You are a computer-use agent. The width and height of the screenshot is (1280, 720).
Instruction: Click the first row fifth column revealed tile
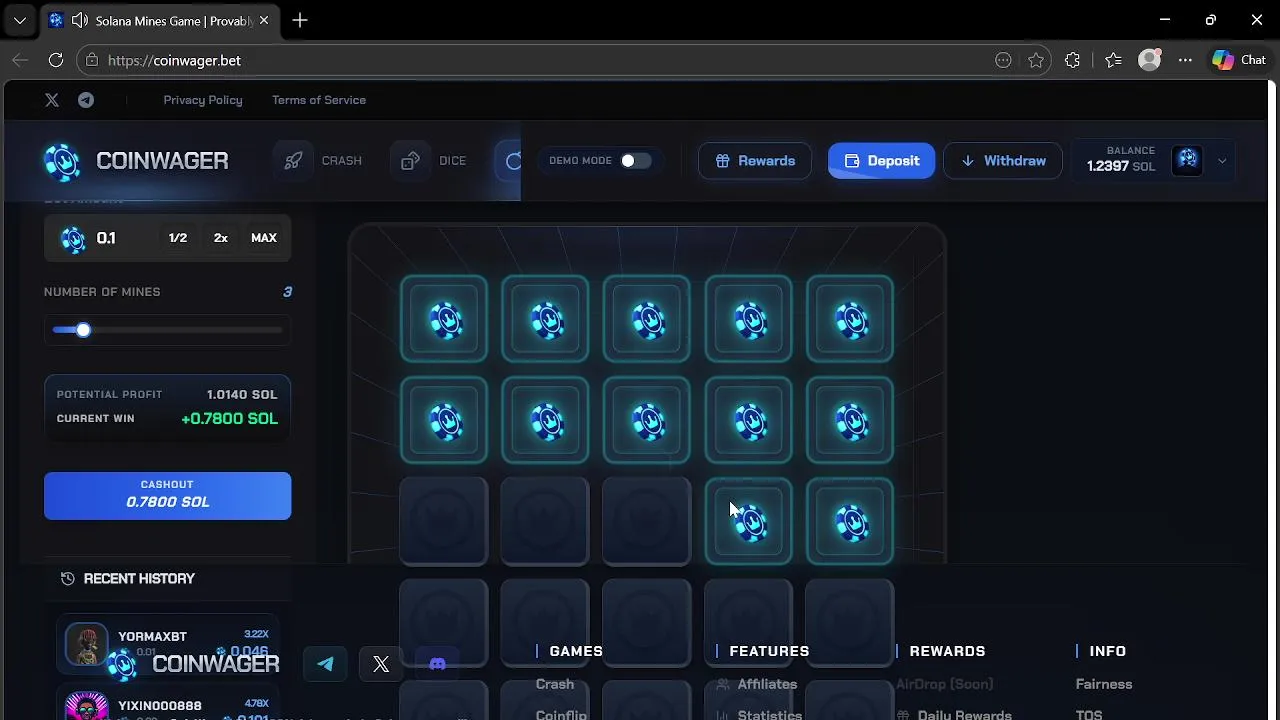(x=850, y=319)
